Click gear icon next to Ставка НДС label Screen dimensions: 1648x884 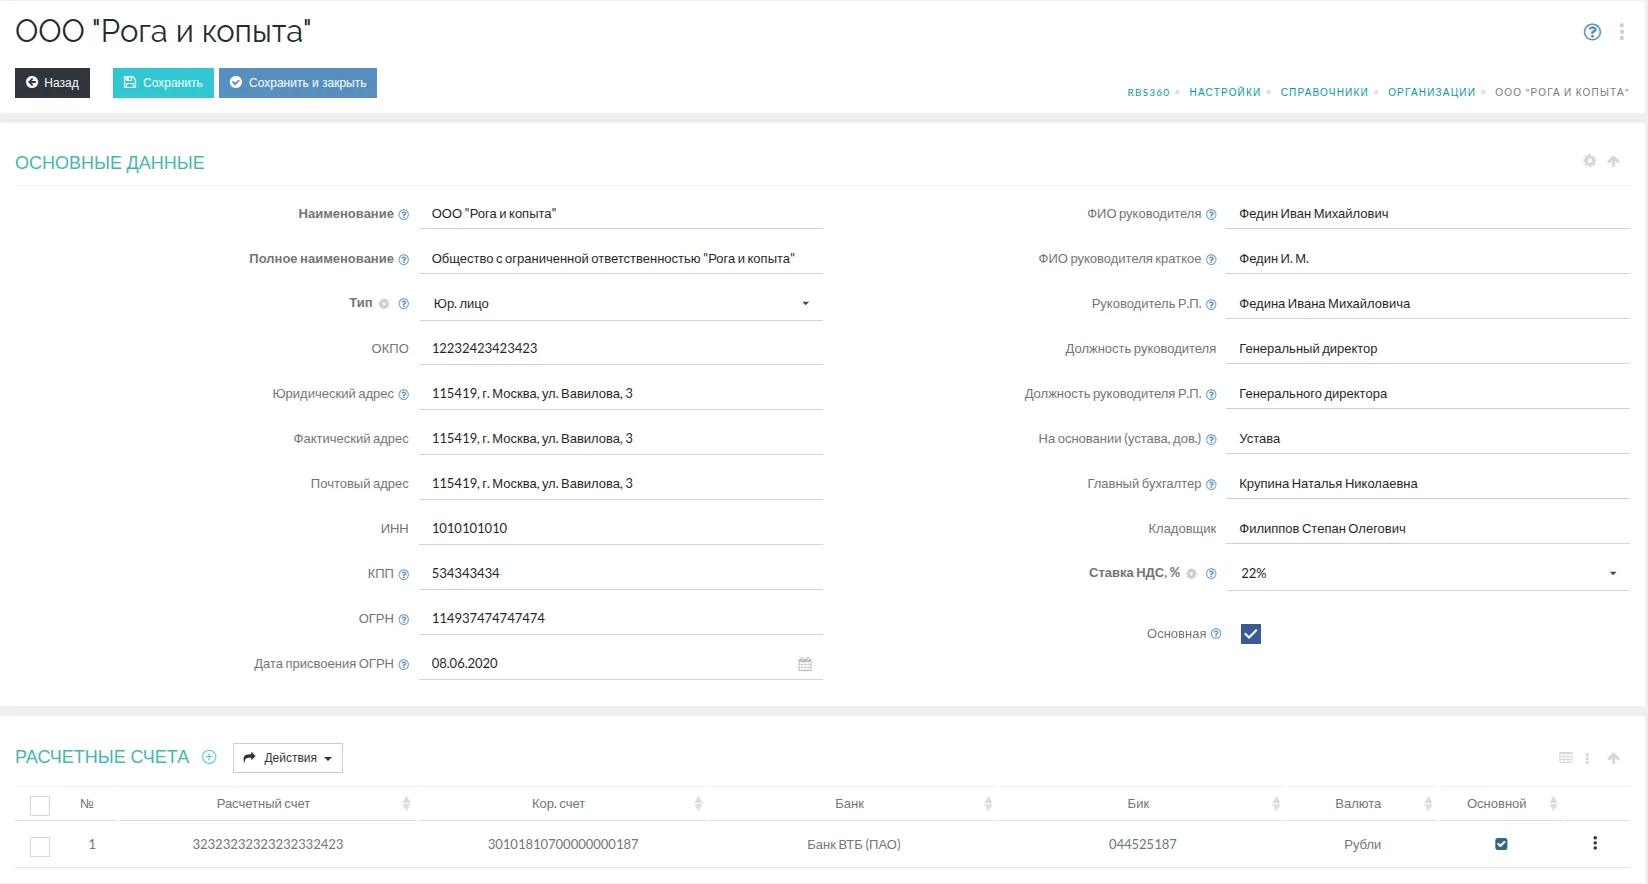click(1191, 574)
